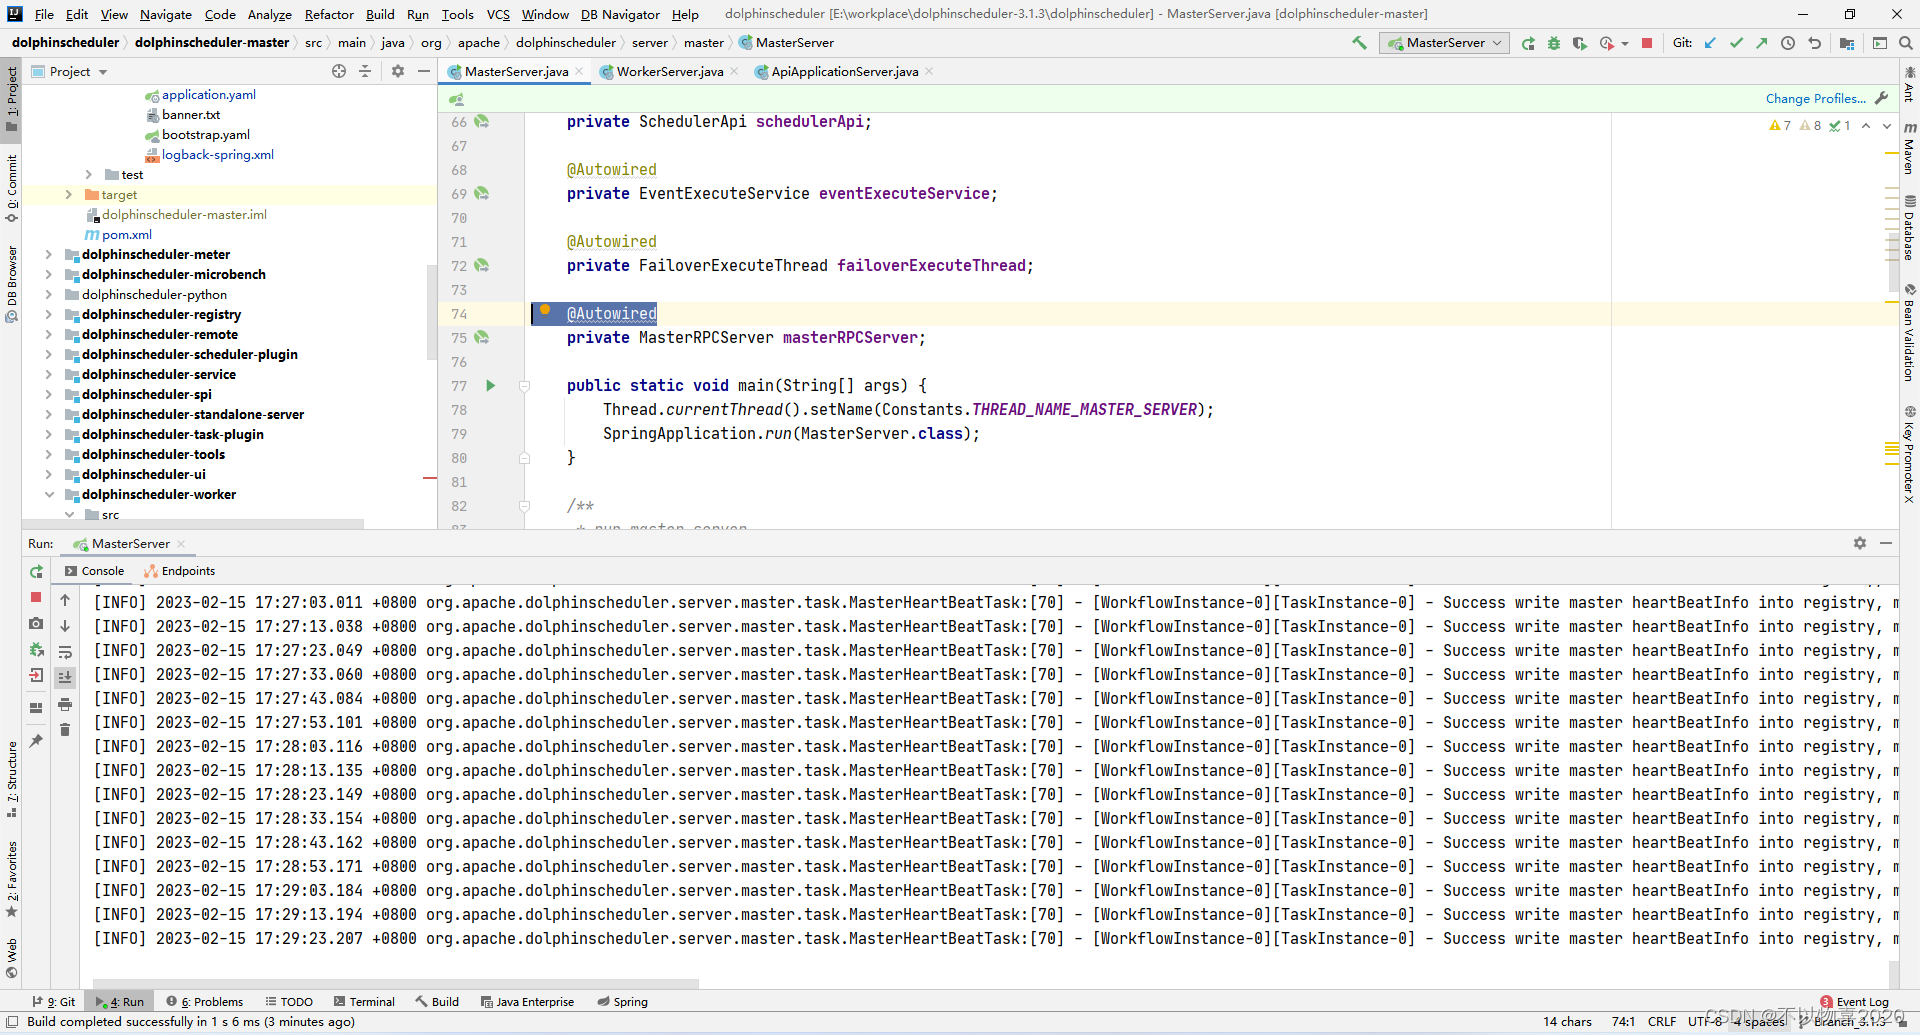
Task: Open Terminal tool window
Action: 364,1001
